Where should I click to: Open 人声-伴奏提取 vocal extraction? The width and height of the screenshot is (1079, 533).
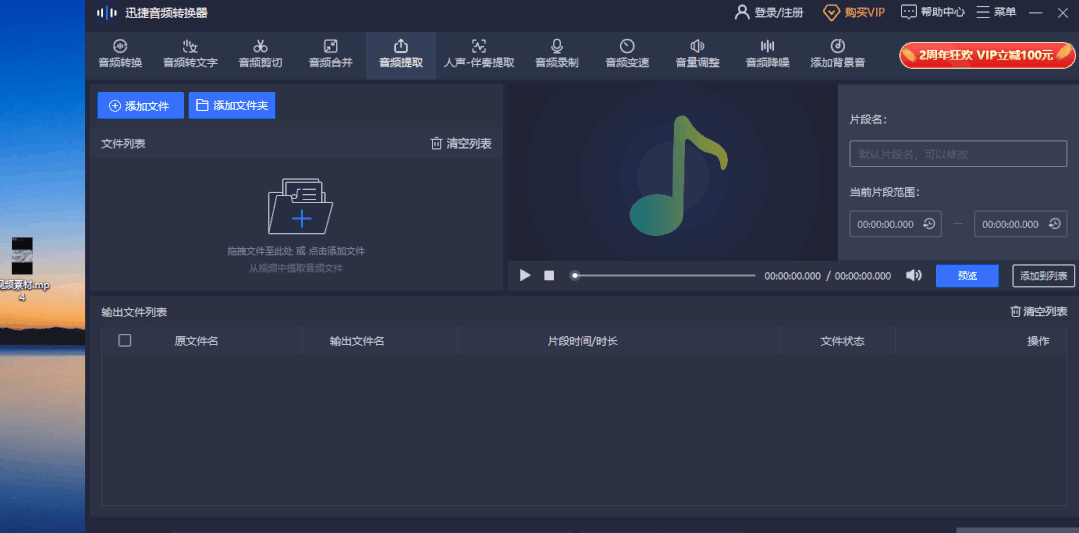click(479, 54)
